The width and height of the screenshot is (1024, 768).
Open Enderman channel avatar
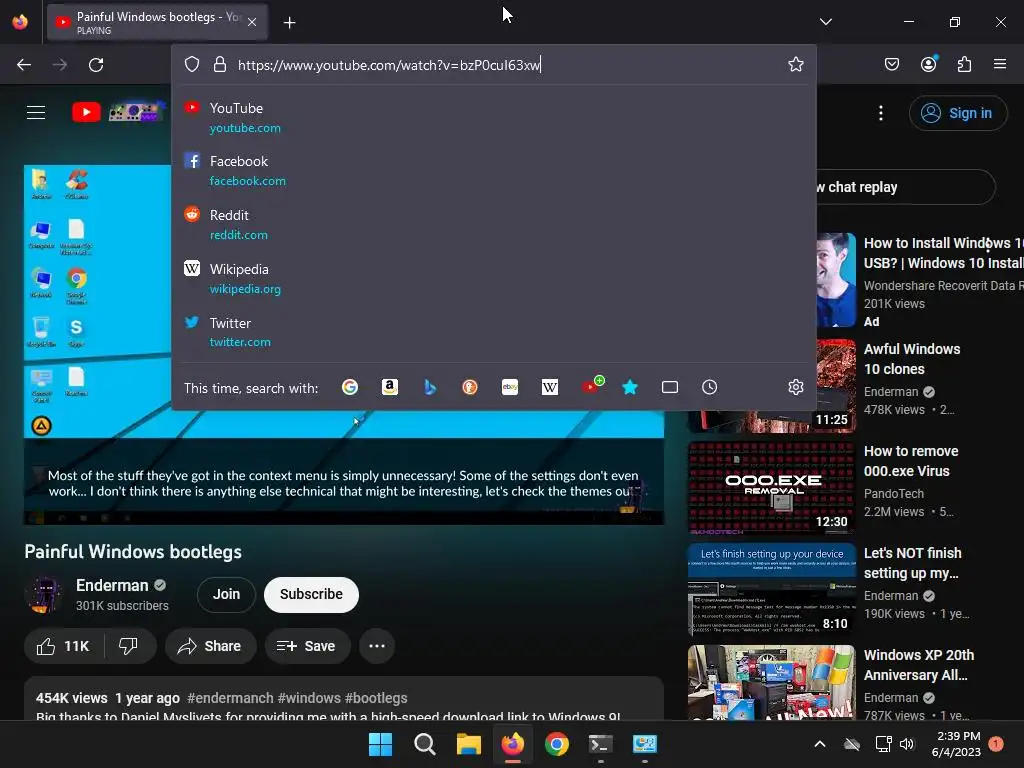click(43, 594)
